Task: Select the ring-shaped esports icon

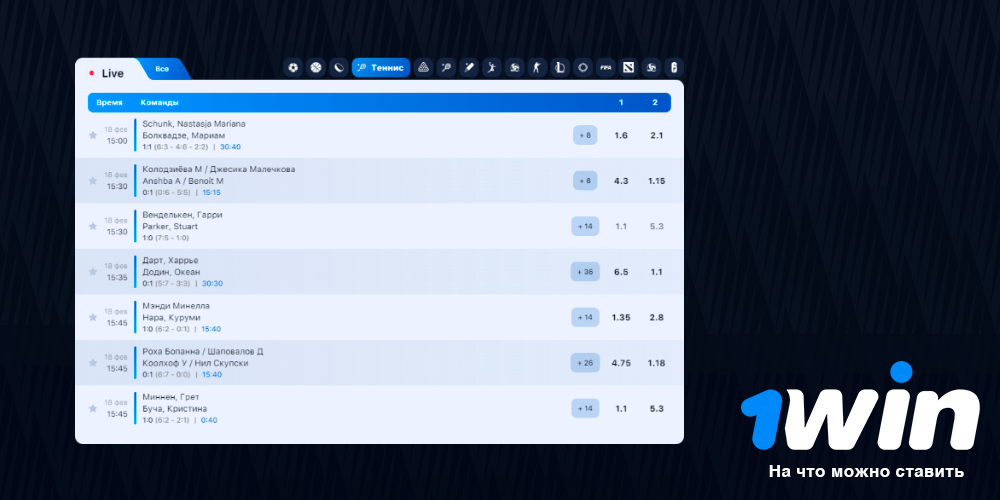Action: coord(582,68)
